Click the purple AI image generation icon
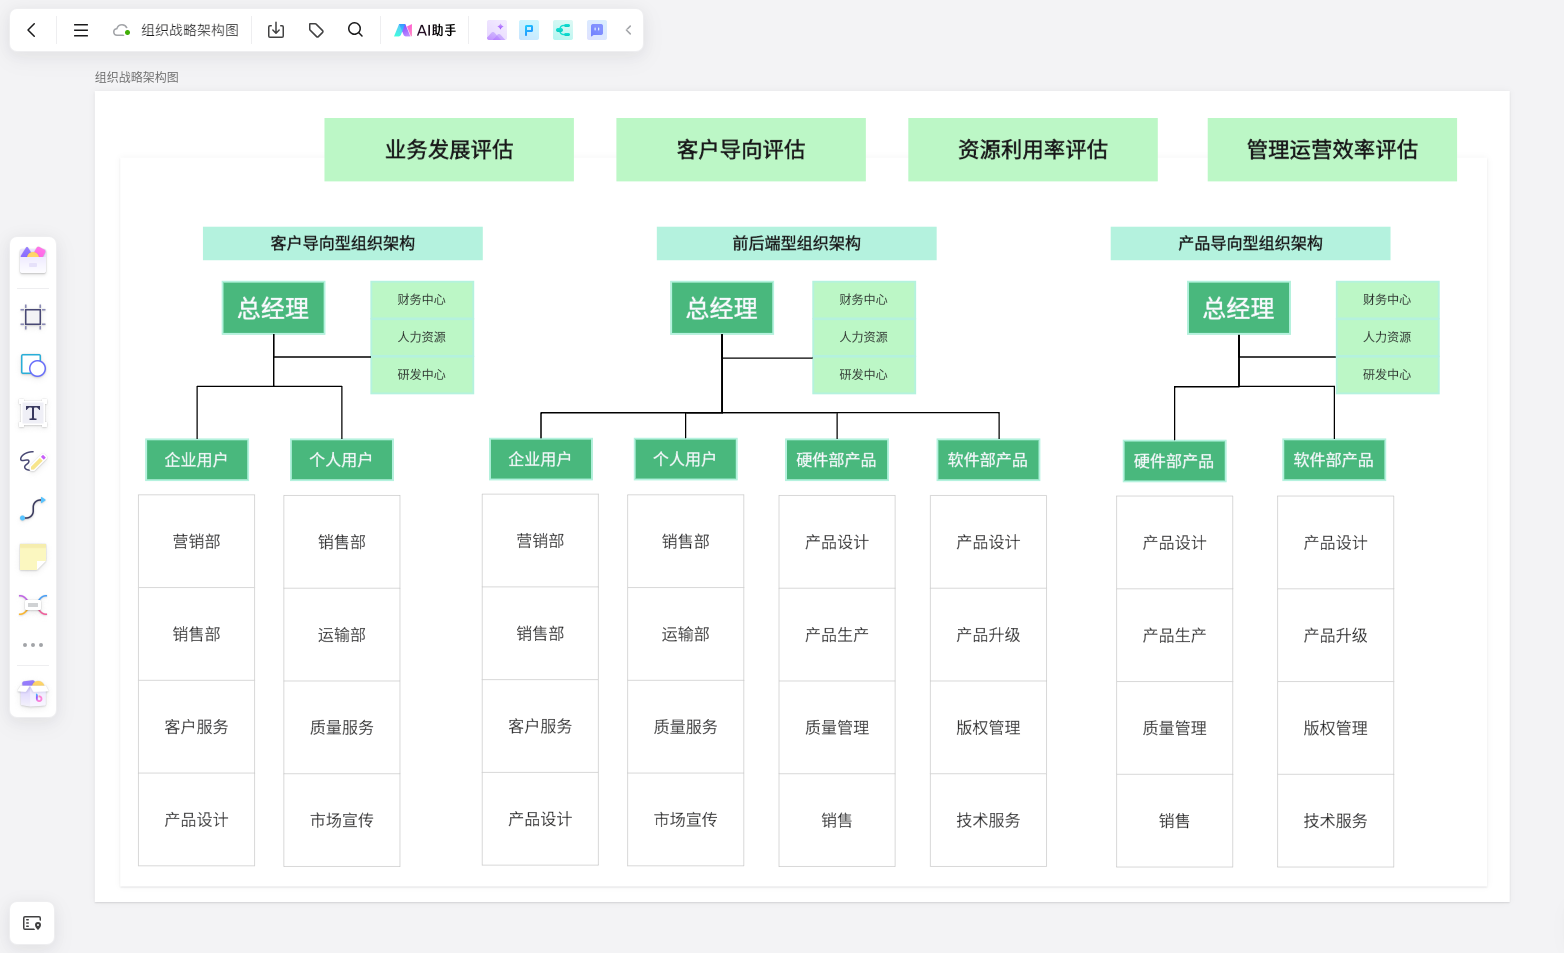The height and width of the screenshot is (953, 1564). (x=496, y=30)
